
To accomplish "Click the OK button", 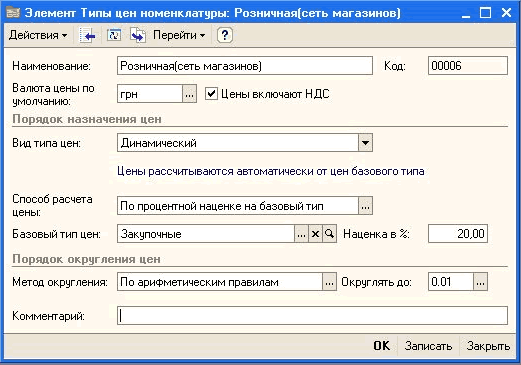I will pos(382,346).
